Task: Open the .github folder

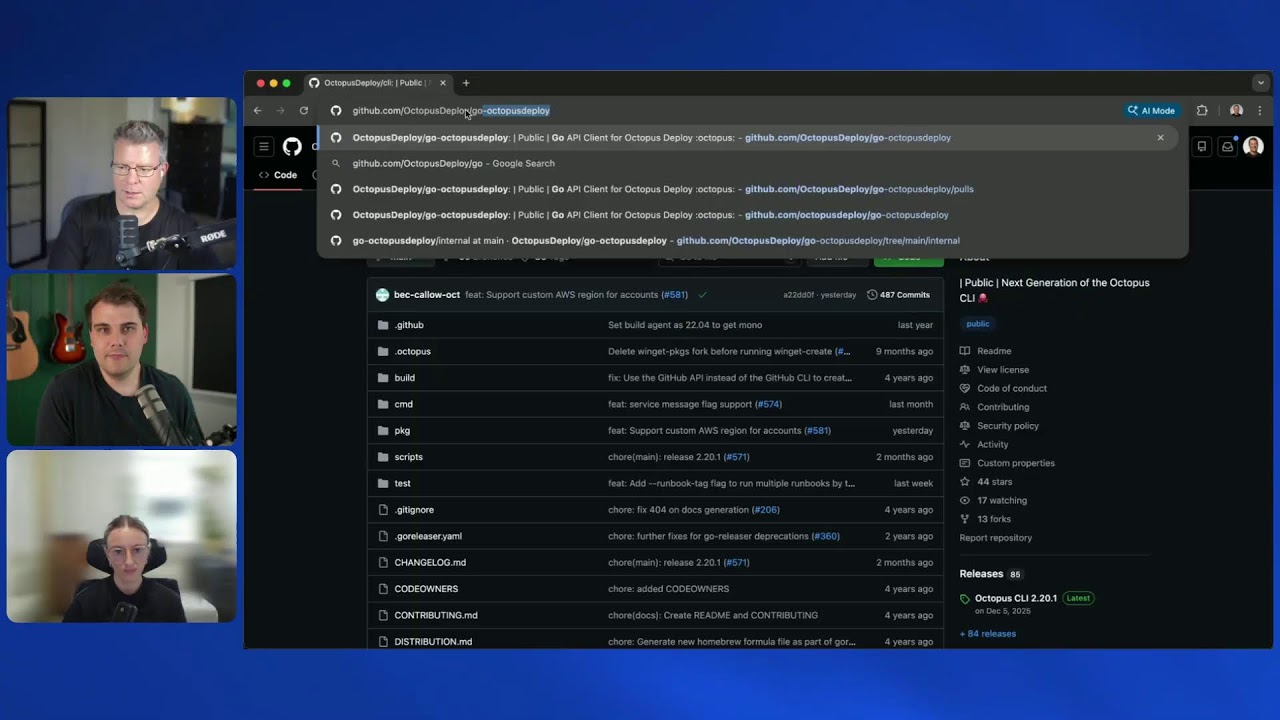Action: coord(409,325)
